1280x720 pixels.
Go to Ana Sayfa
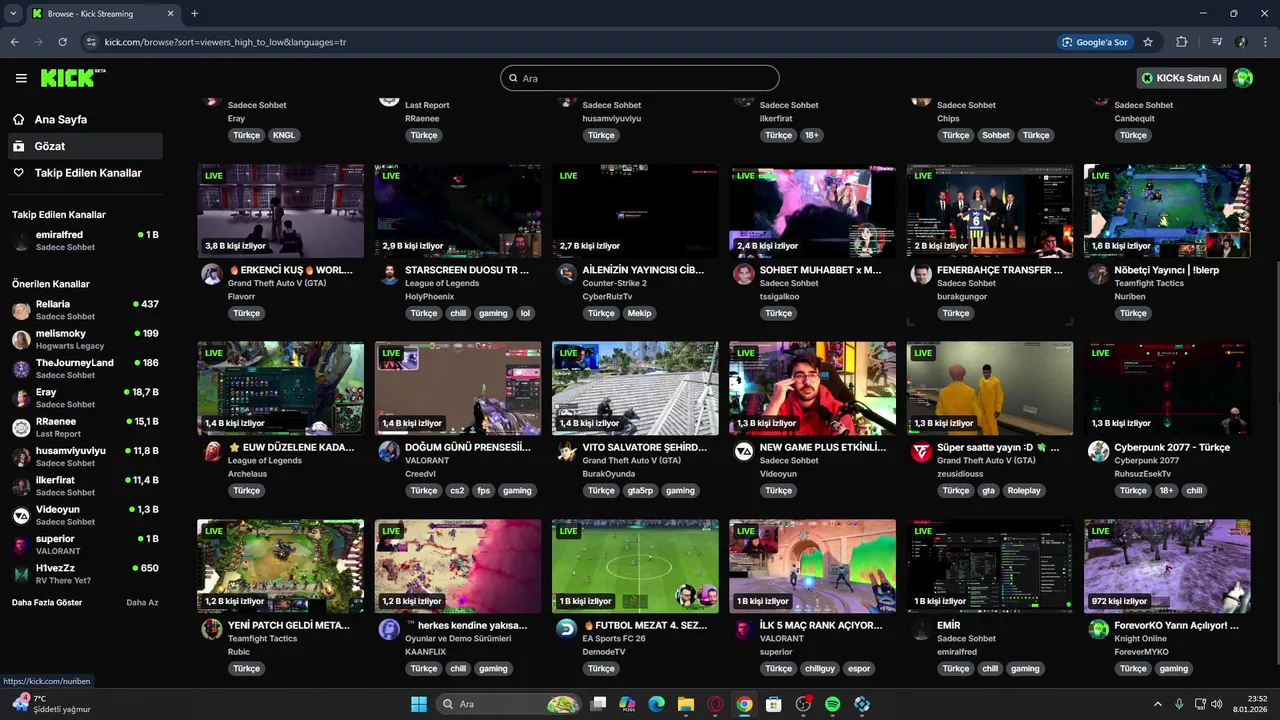coord(84,119)
